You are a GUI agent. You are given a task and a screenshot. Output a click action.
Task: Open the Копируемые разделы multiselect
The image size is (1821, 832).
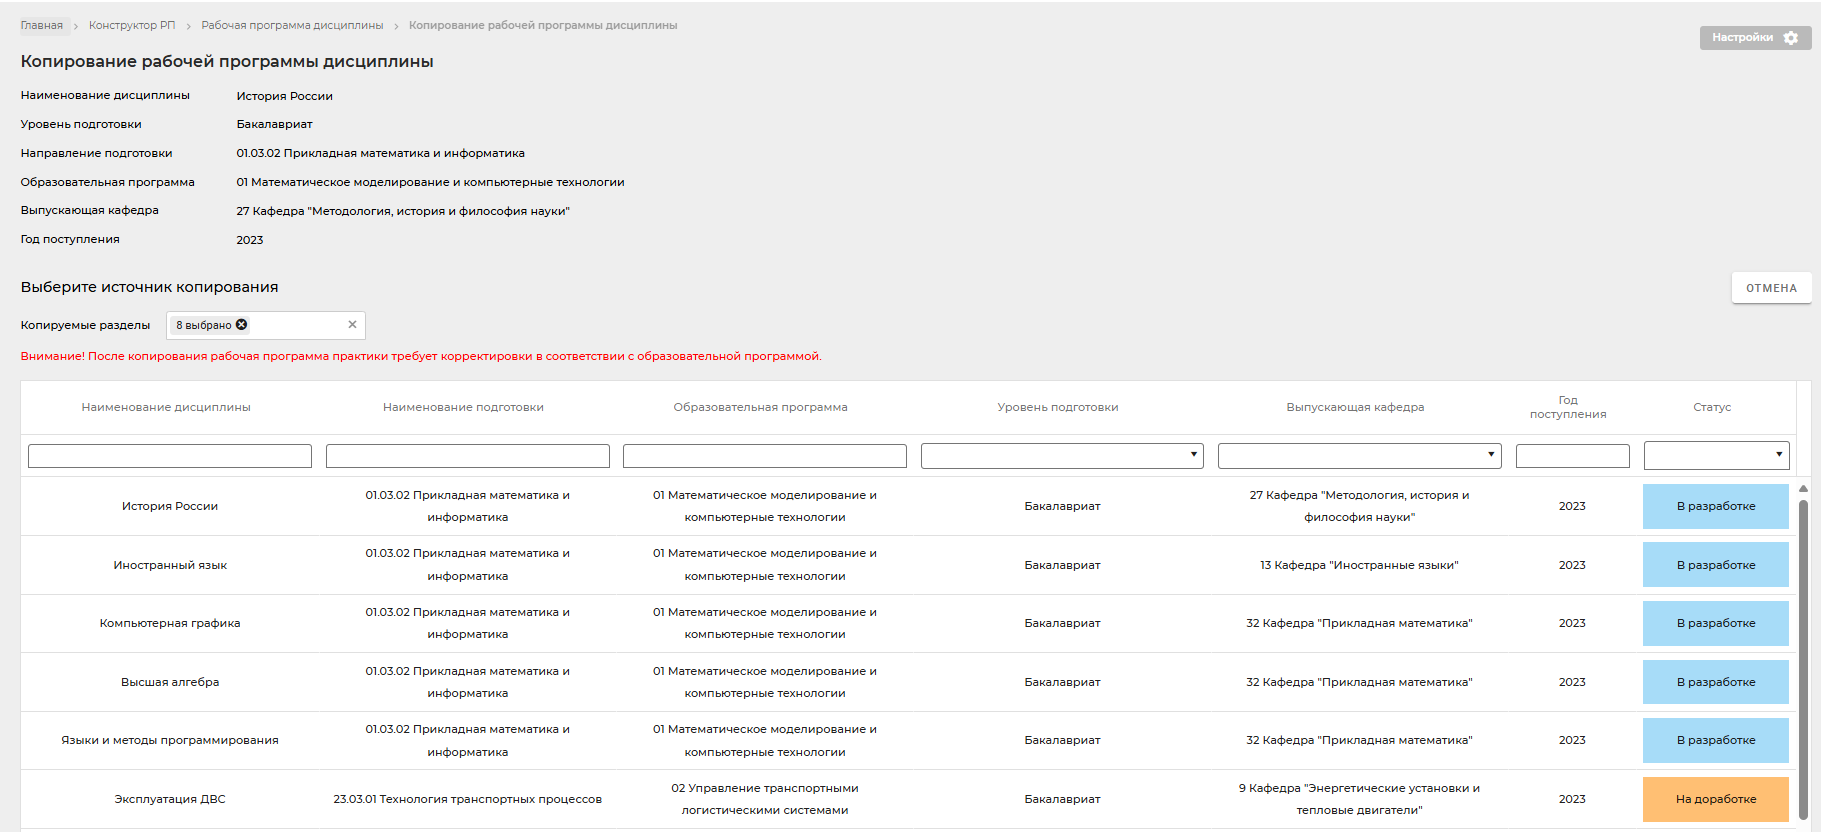(266, 325)
